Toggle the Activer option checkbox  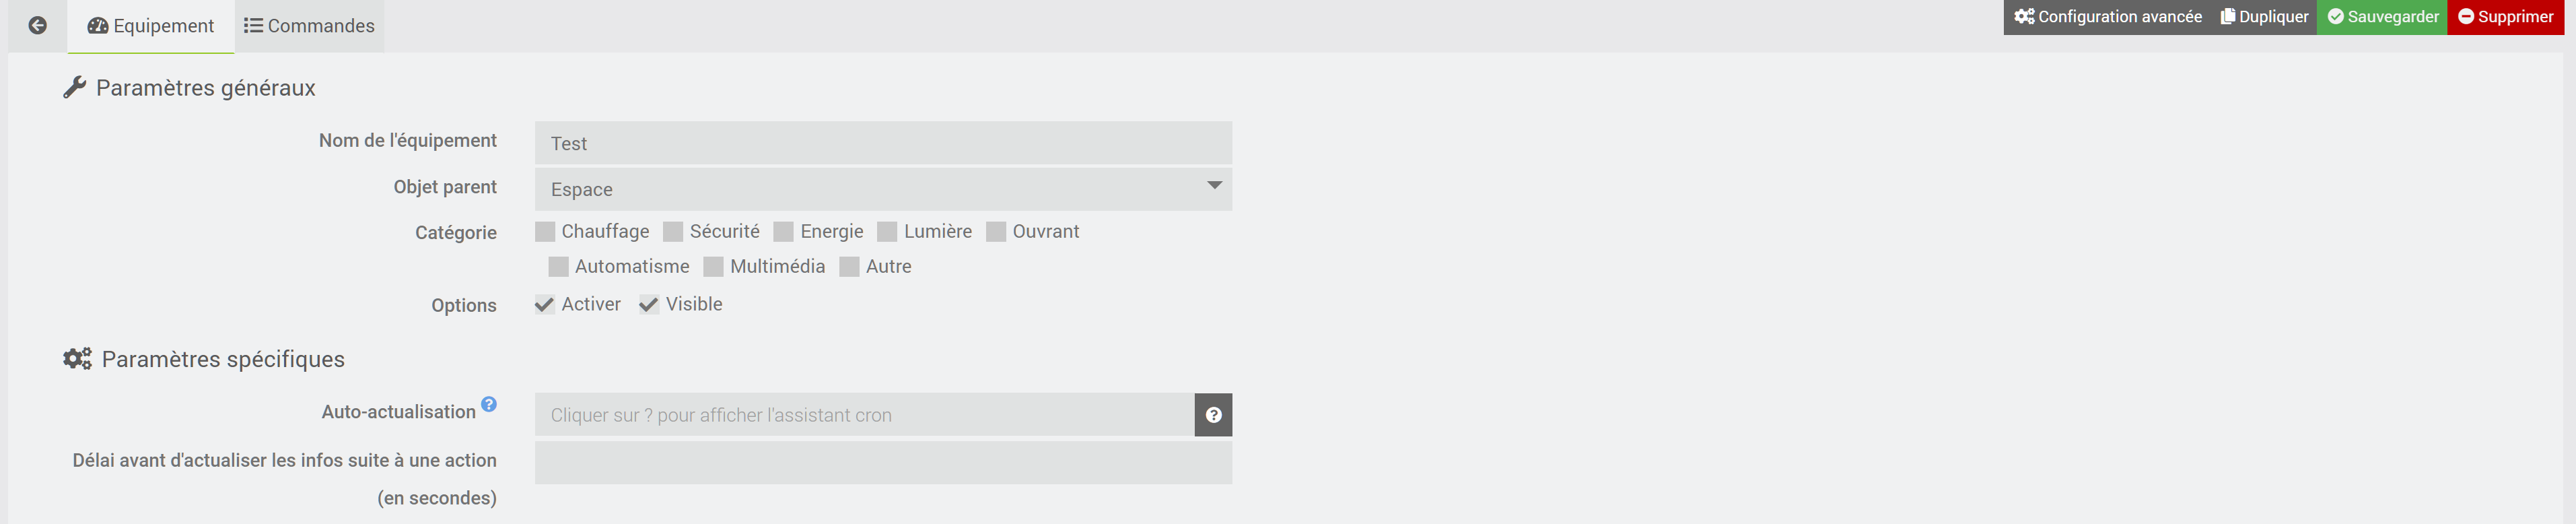coord(545,305)
